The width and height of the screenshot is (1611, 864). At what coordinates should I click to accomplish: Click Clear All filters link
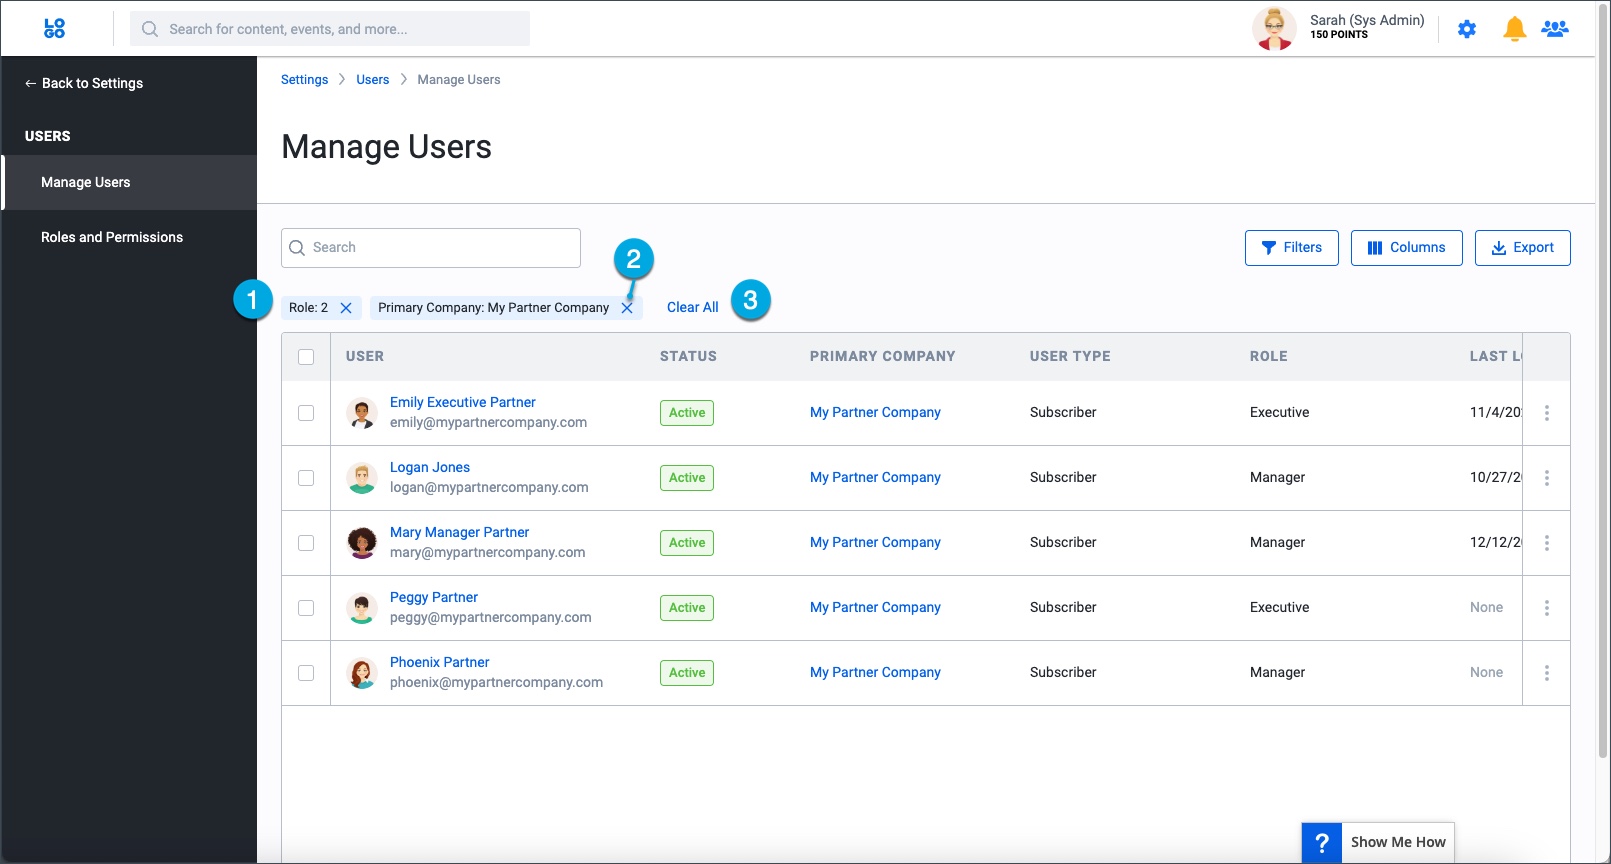click(x=692, y=308)
